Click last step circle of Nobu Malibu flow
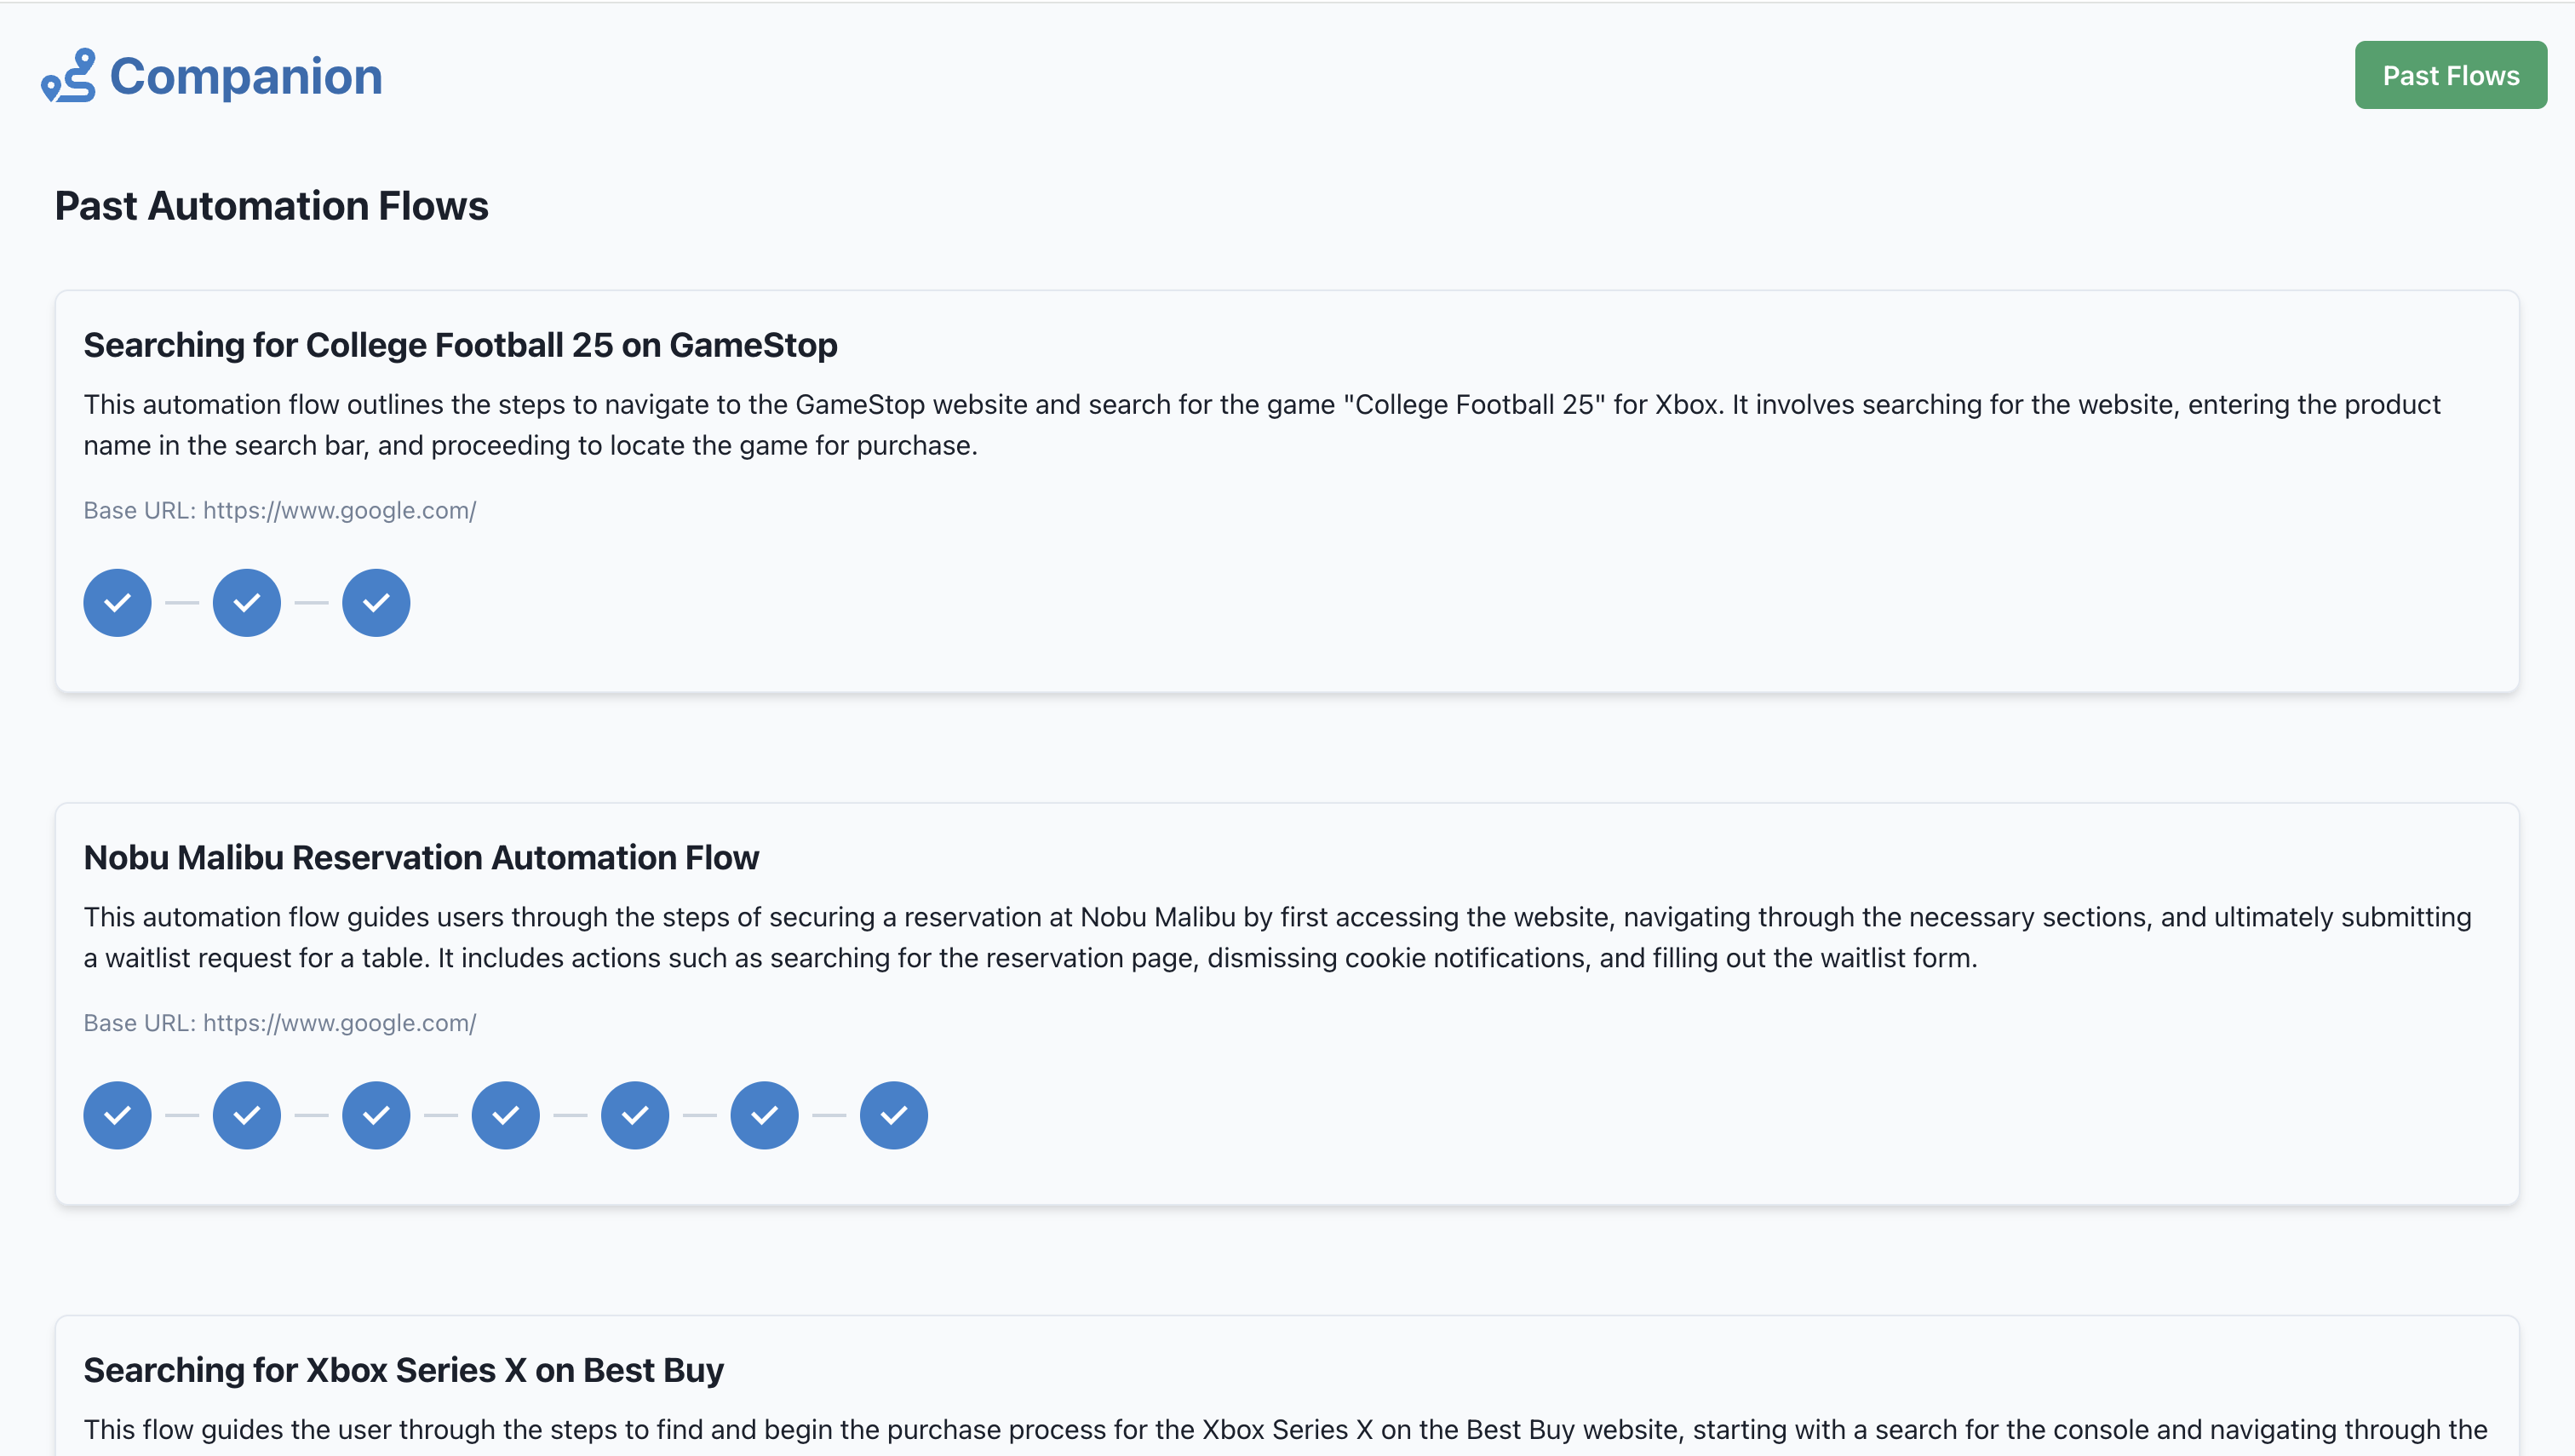Image resolution: width=2575 pixels, height=1456 pixels. pos(894,1115)
